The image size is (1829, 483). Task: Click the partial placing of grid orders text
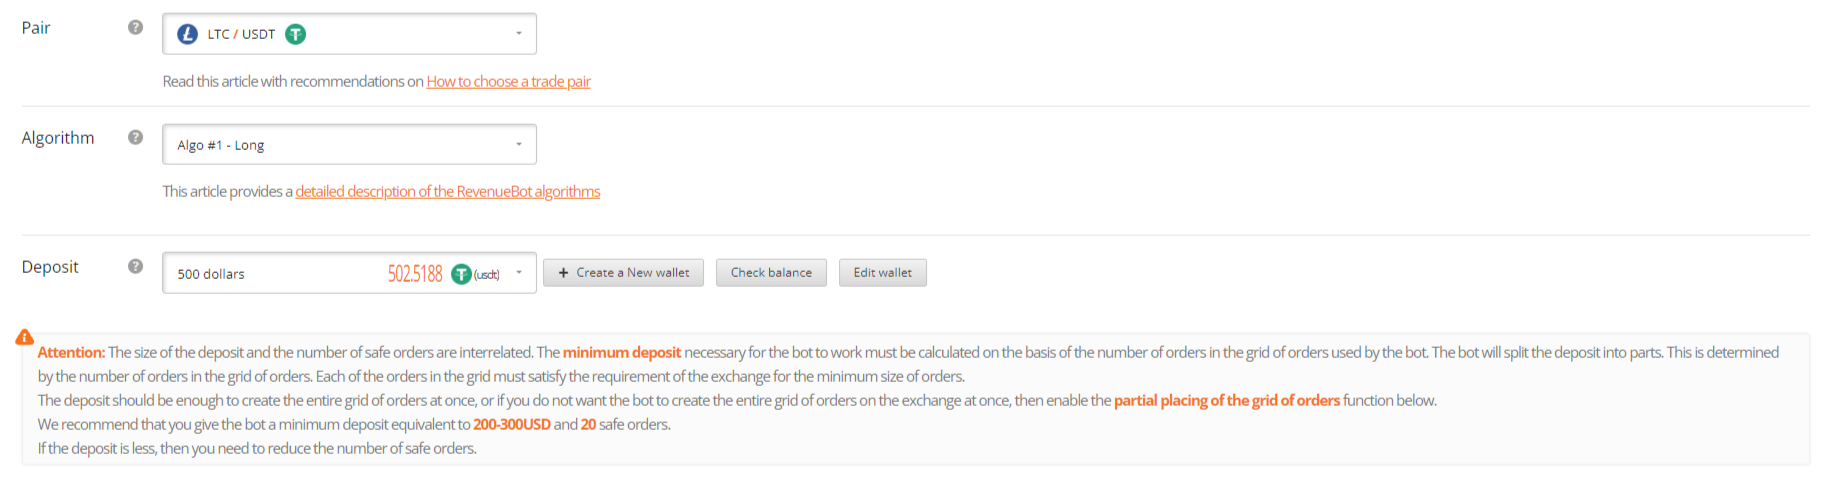coord(1227,400)
